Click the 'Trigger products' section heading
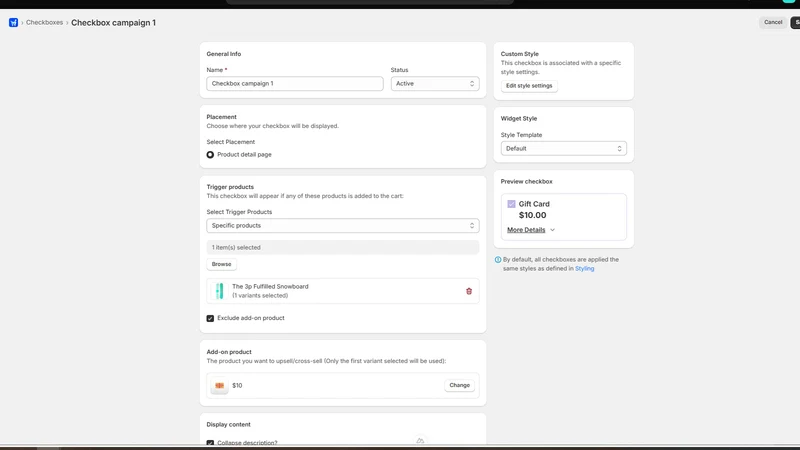This screenshot has width=800, height=450. pyautogui.click(x=230, y=187)
